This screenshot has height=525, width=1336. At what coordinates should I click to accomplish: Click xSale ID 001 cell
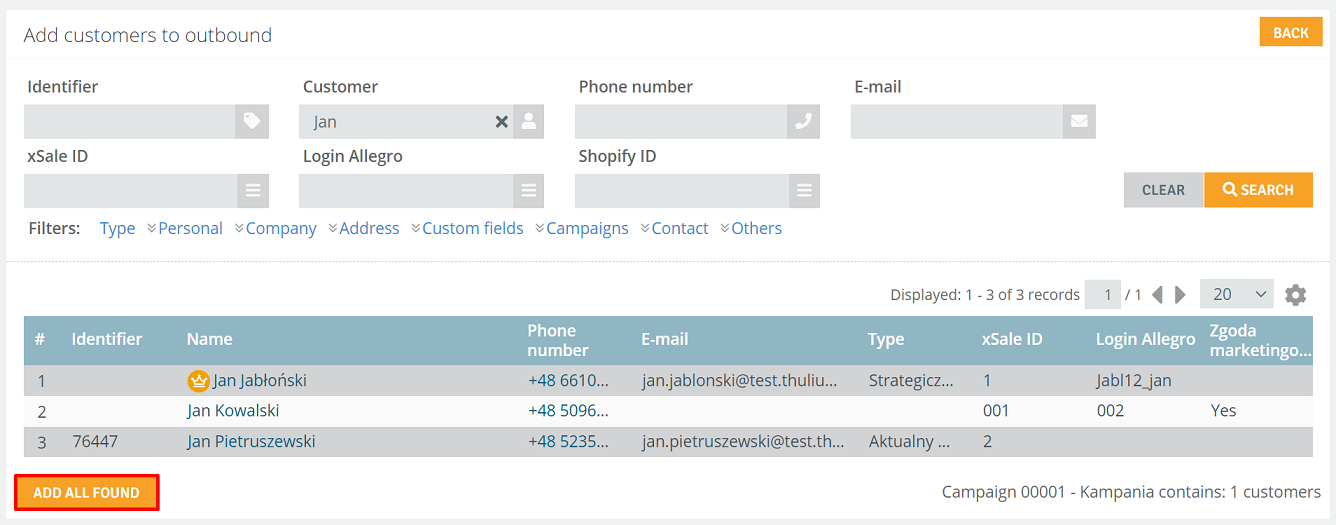pyautogui.click(x=996, y=411)
